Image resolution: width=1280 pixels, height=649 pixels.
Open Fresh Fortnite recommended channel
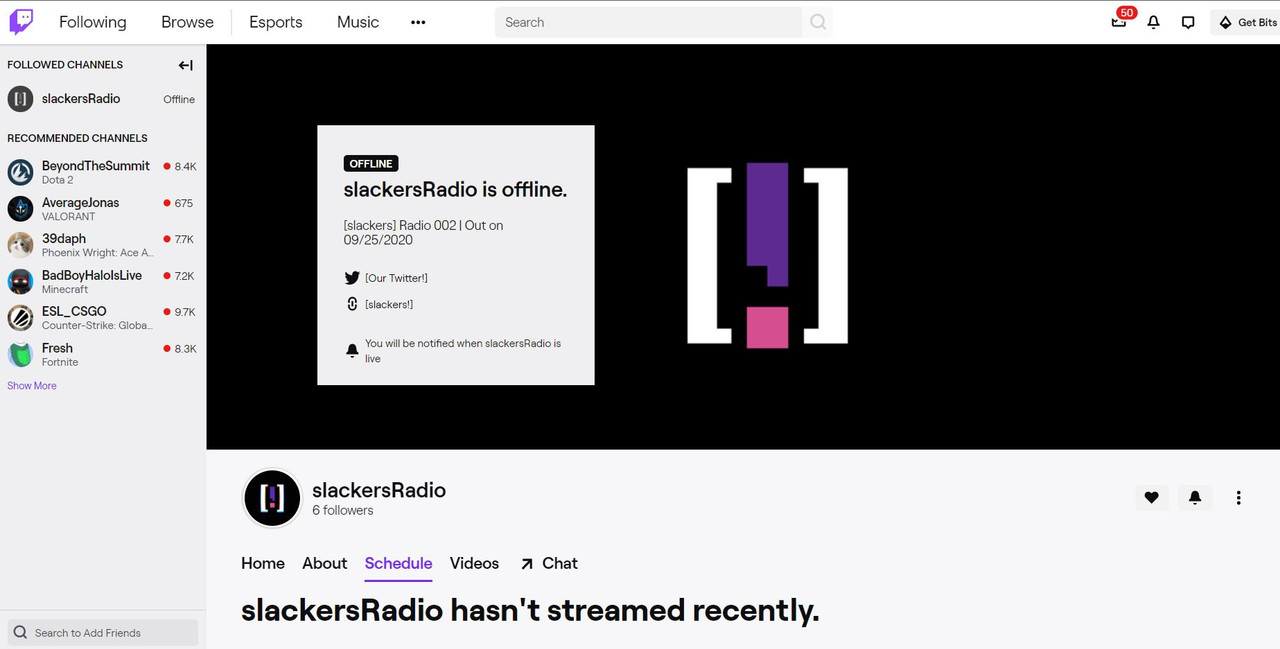coord(103,355)
